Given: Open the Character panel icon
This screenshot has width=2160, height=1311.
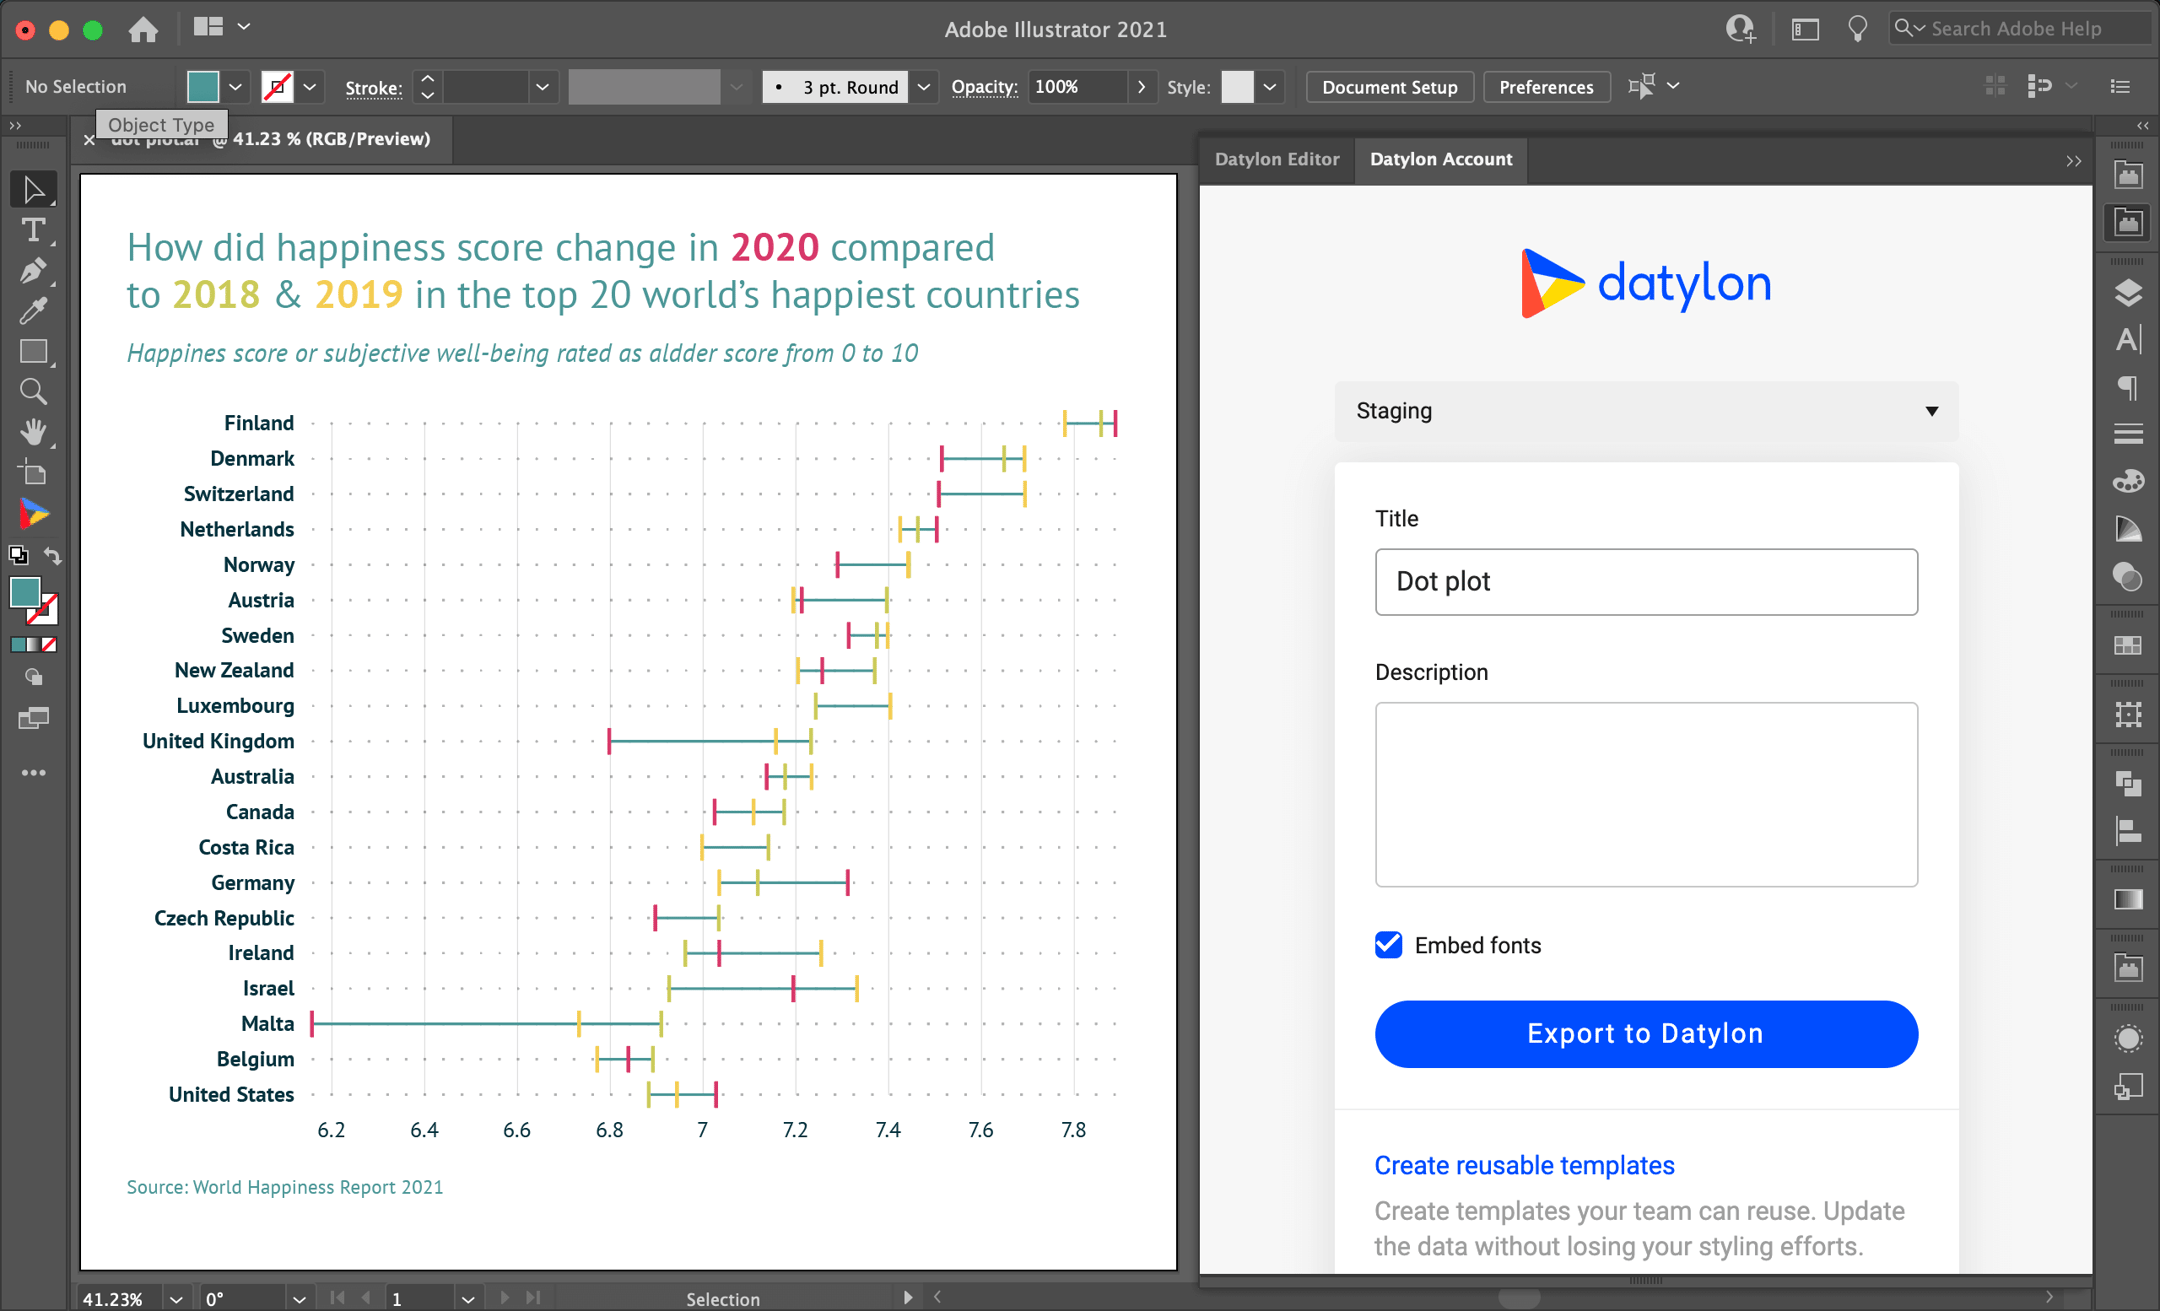Looking at the screenshot, I should (2128, 339).
